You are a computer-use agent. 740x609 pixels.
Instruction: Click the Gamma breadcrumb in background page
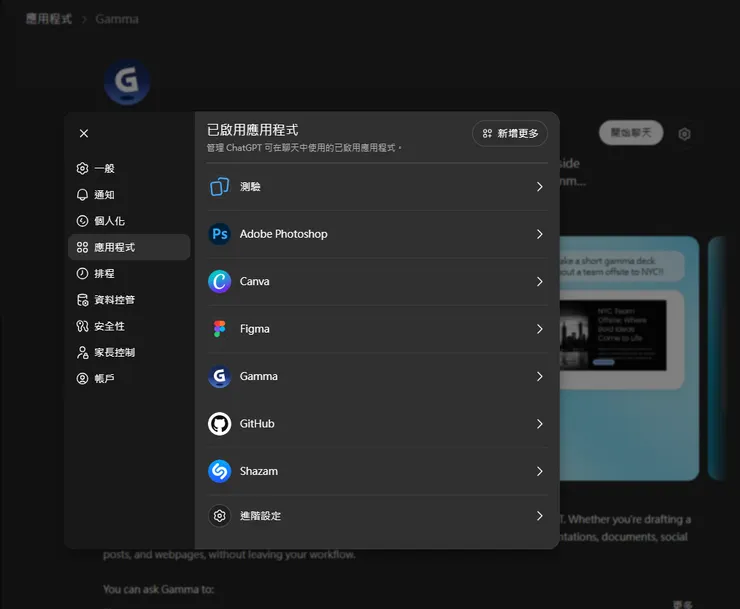point(117,19)
